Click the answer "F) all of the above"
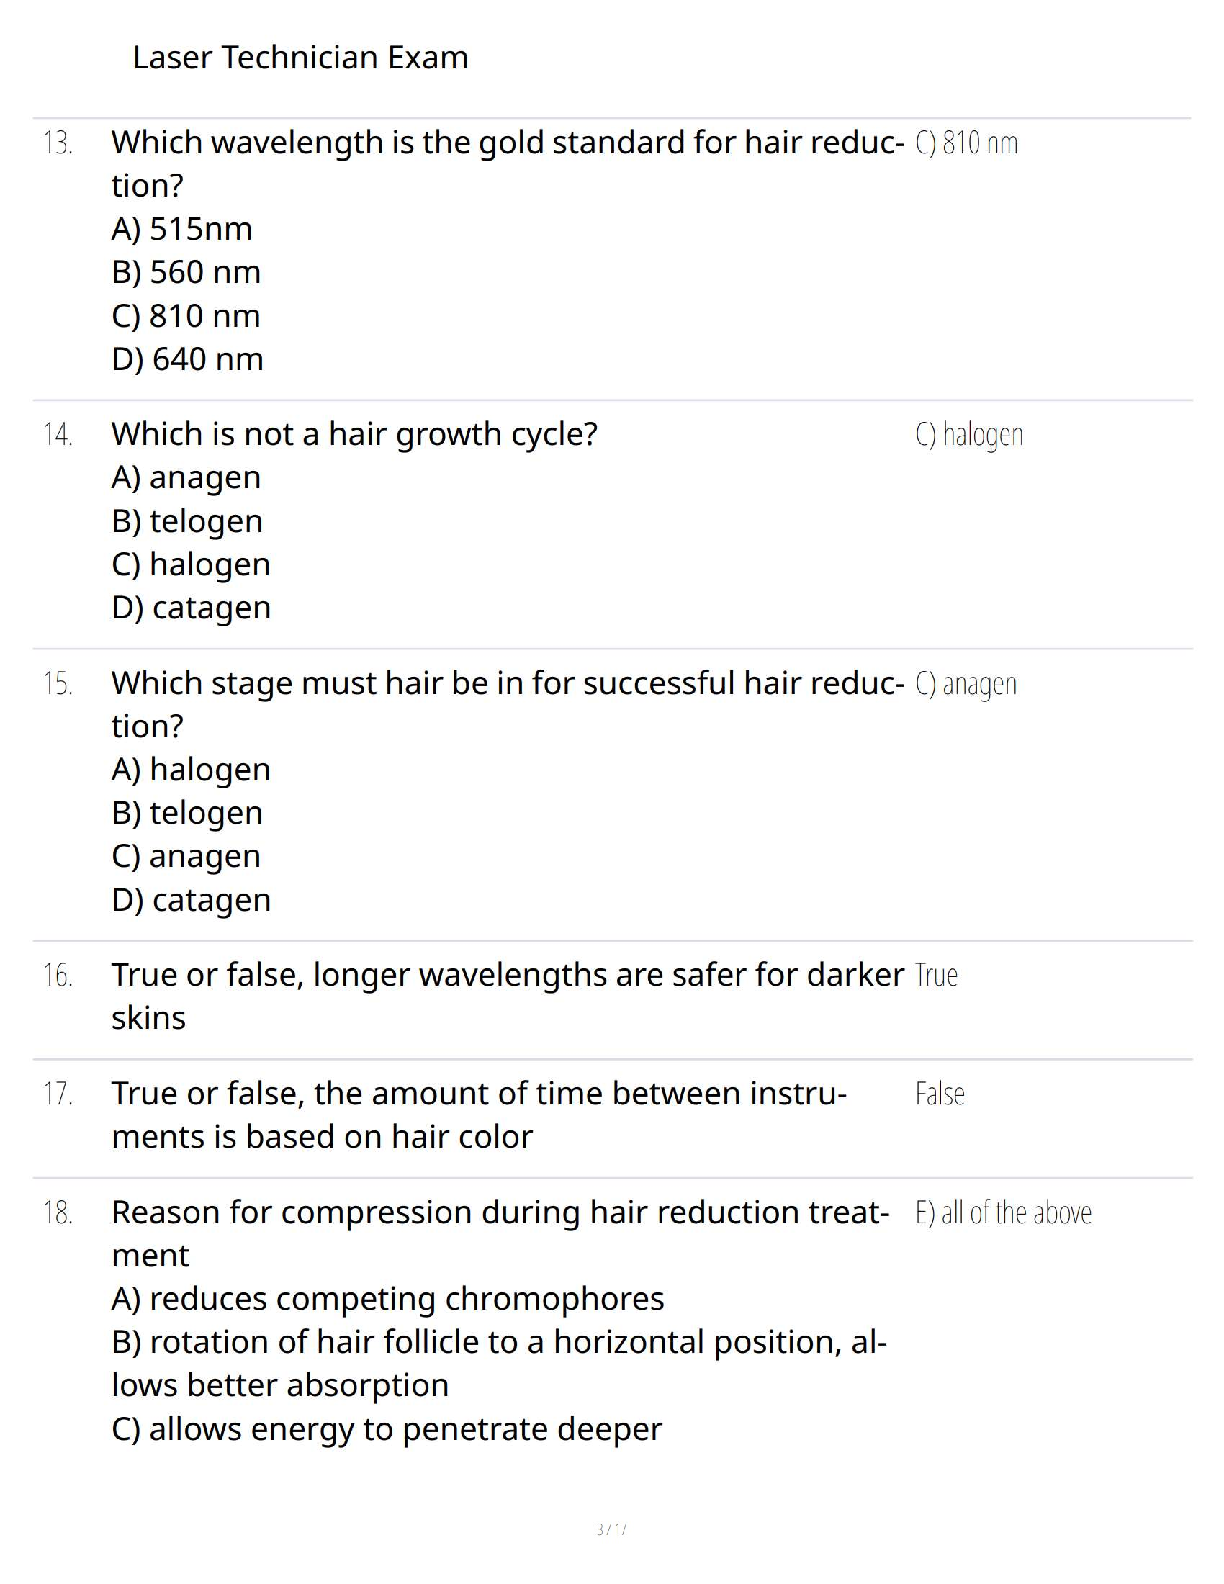This screenshot has width=1224, height=1584. 1003,1213
